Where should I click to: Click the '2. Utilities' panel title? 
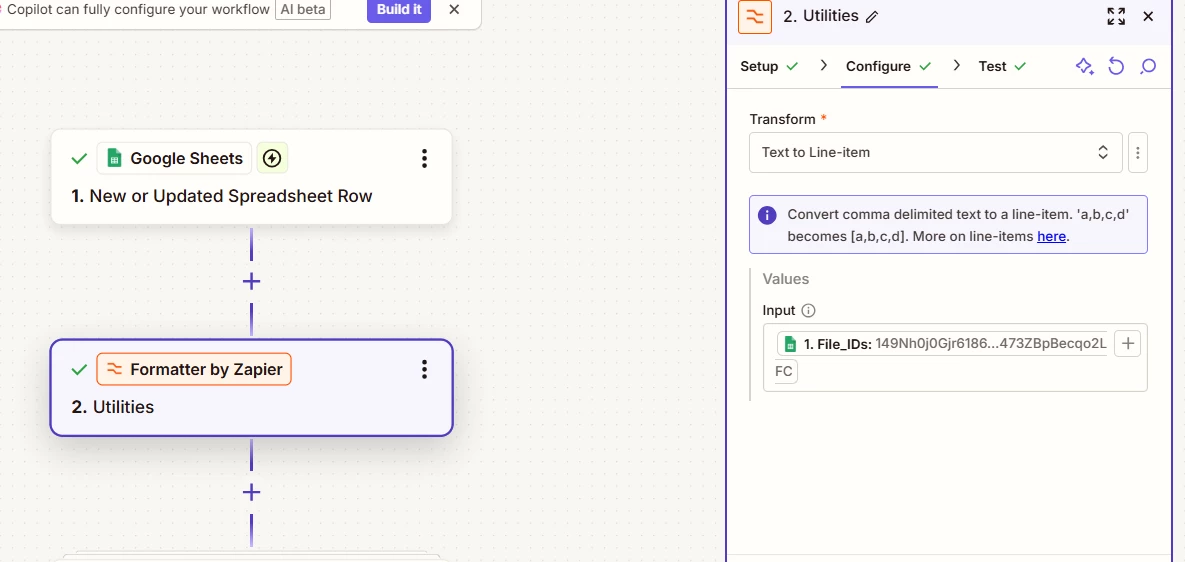(821, 17)
